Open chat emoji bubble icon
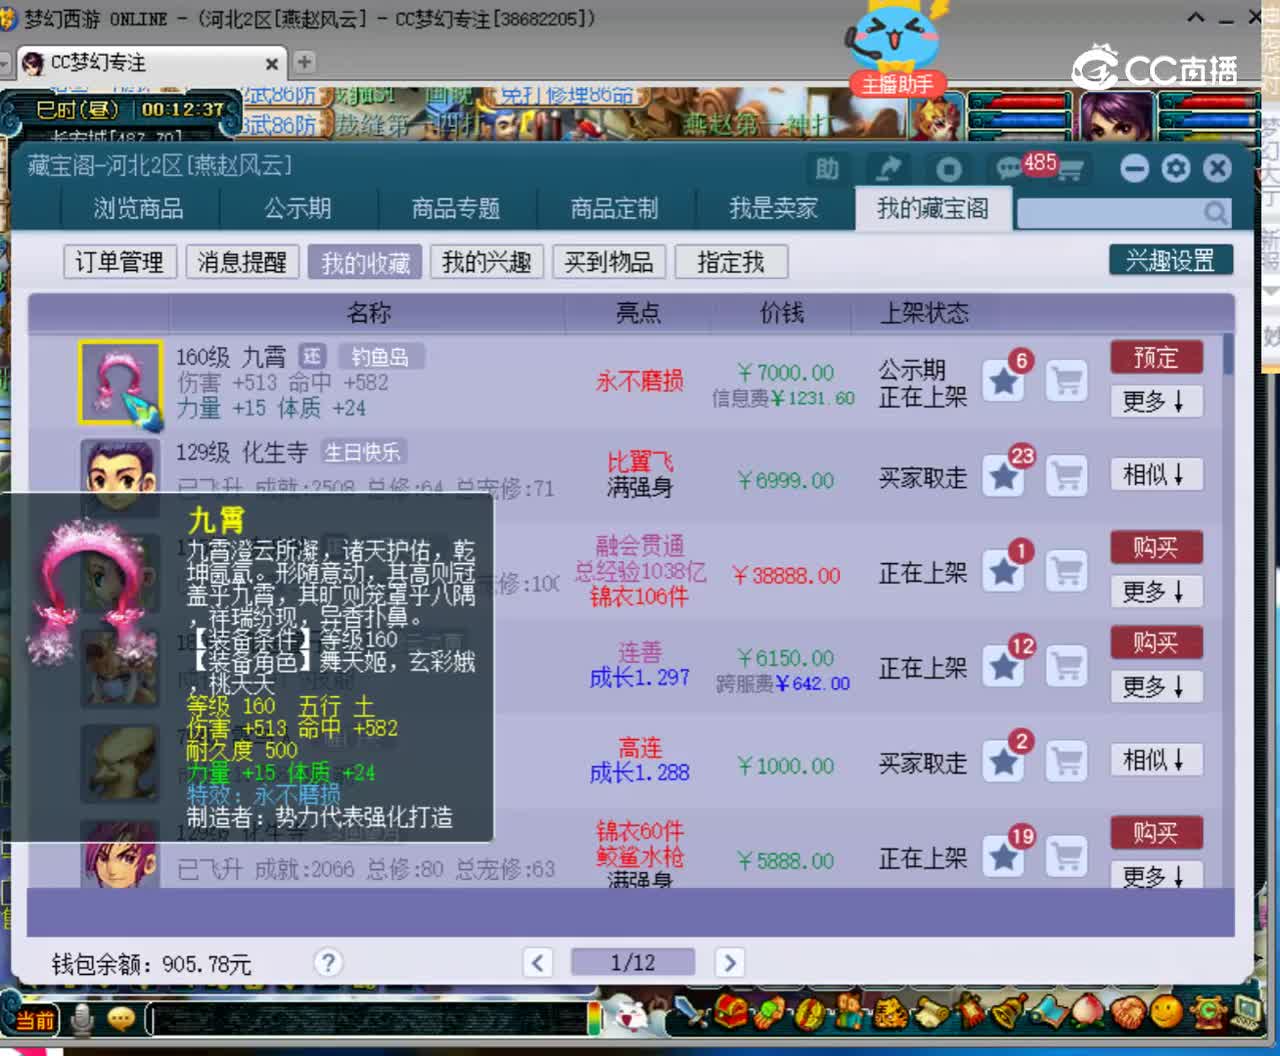 click(x=121, y=1020)
